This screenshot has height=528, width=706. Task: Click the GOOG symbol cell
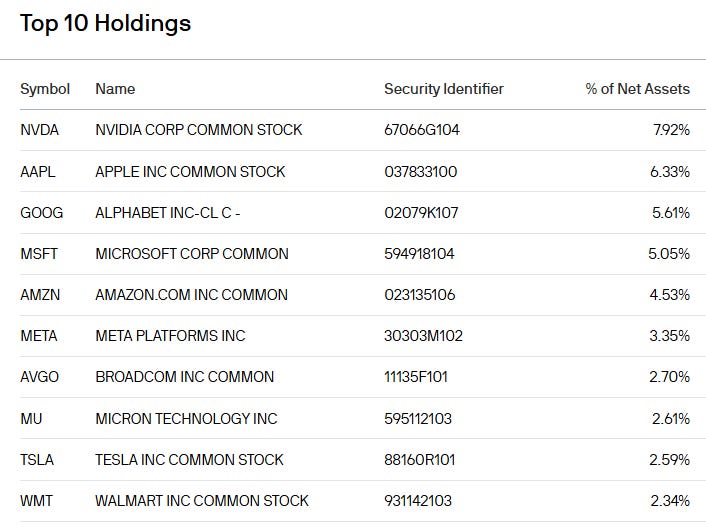41,213
